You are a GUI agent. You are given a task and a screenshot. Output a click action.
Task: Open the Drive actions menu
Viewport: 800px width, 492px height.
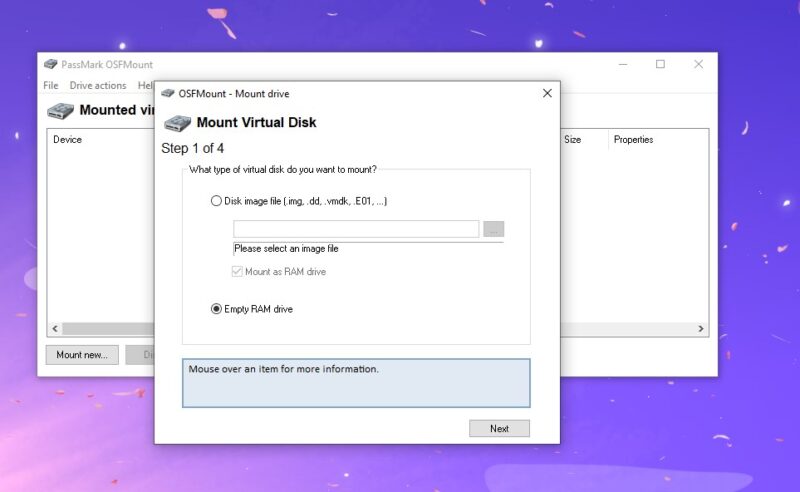(98, 86)
